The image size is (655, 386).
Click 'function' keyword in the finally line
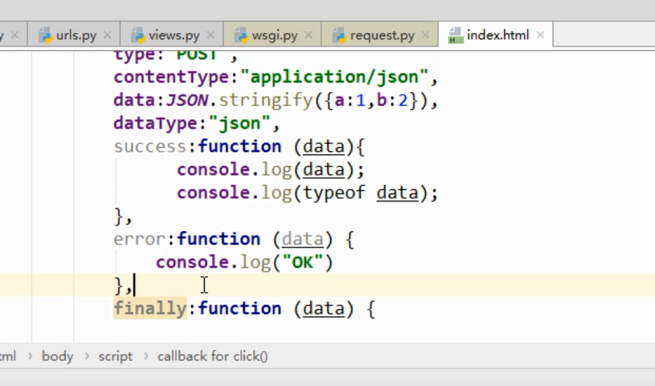click(x=240, y=309)
